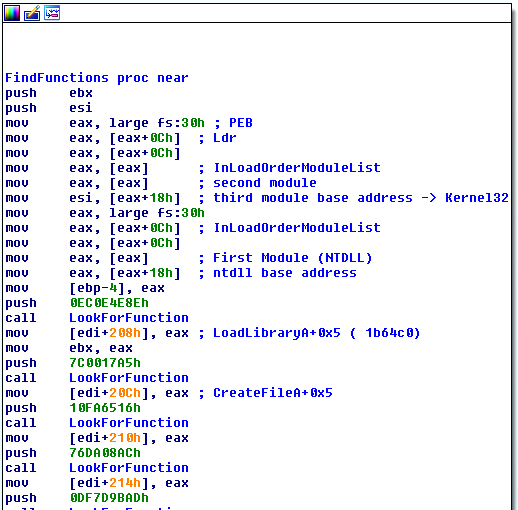Click the Ldr comment

[x=217, y=138]
